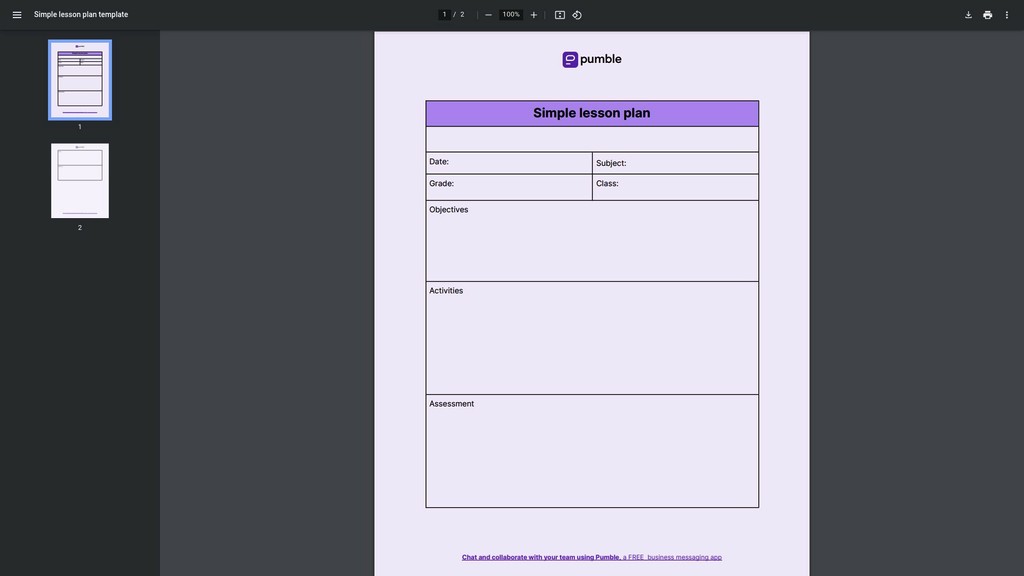Download the lesson plan PDF
1024x576 pixels.
[966, 13]
